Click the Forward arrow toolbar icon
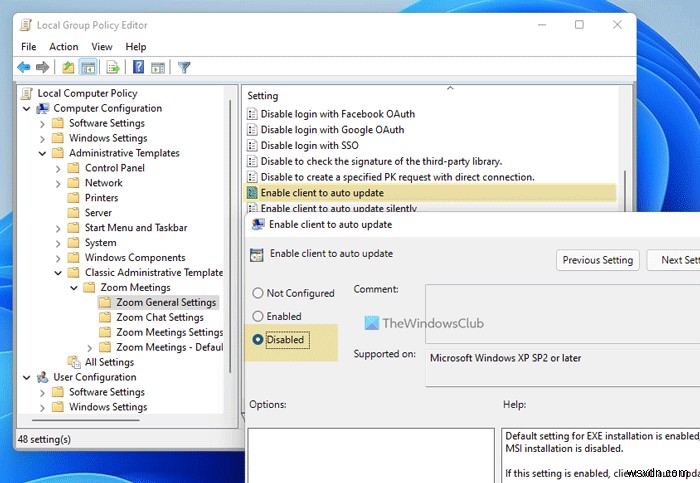Image resolution: width=700 pixels, height=483 pixels. coord(42,67)
